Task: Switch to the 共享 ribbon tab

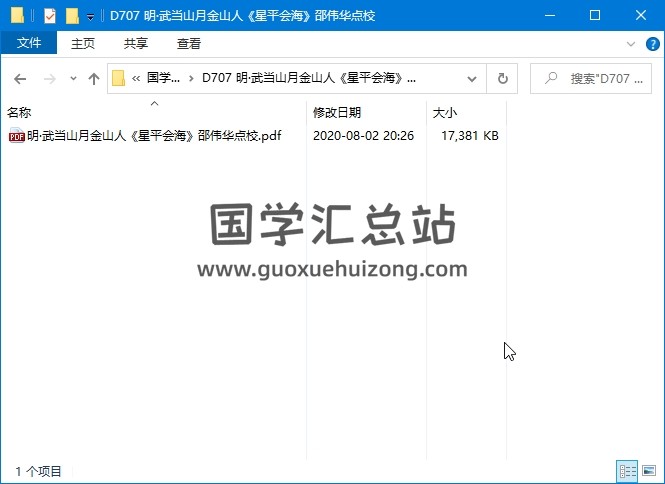Action: click(136, 44)
